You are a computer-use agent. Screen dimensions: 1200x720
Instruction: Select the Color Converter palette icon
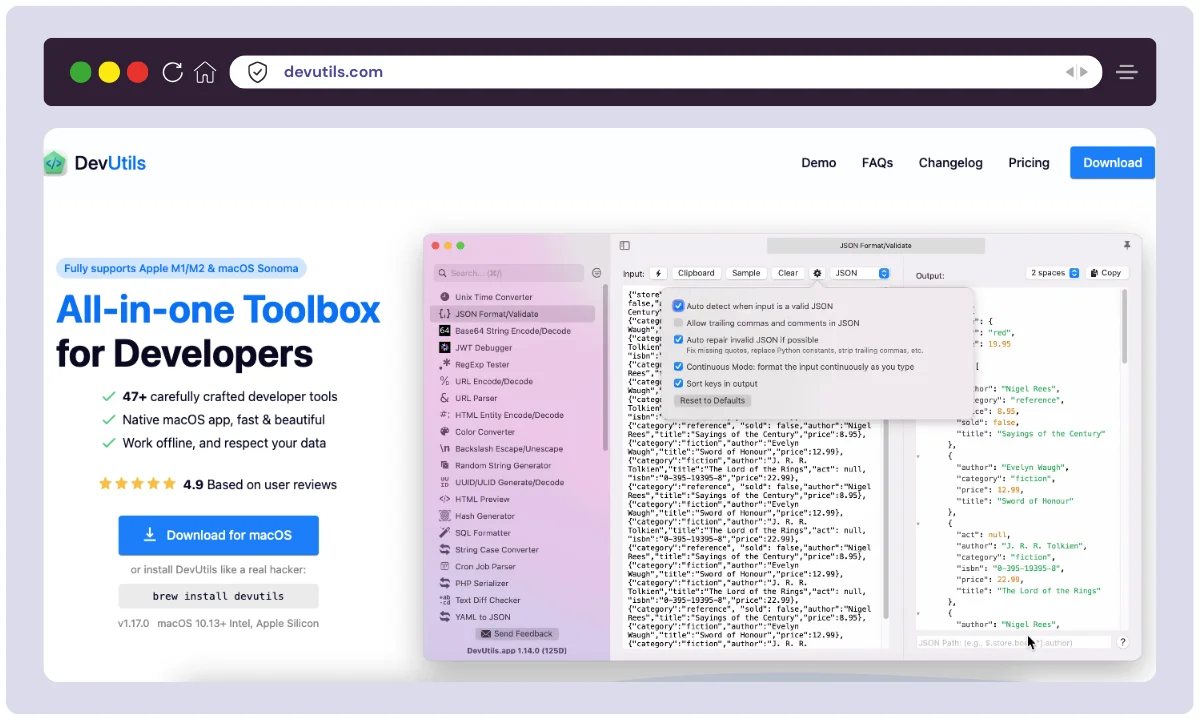[445, 432]
